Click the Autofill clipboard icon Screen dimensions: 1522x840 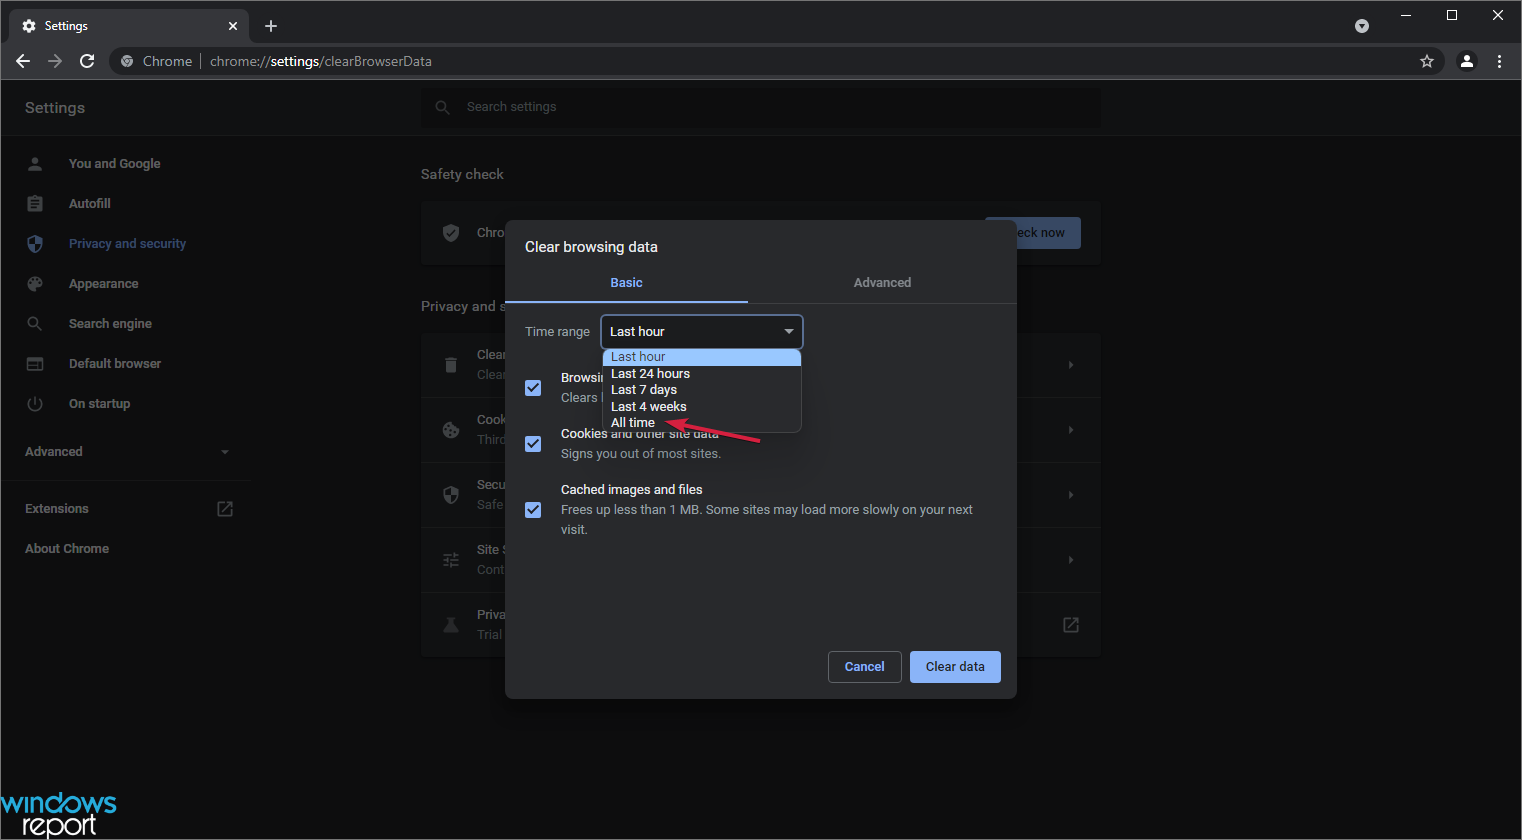point(35,203)
